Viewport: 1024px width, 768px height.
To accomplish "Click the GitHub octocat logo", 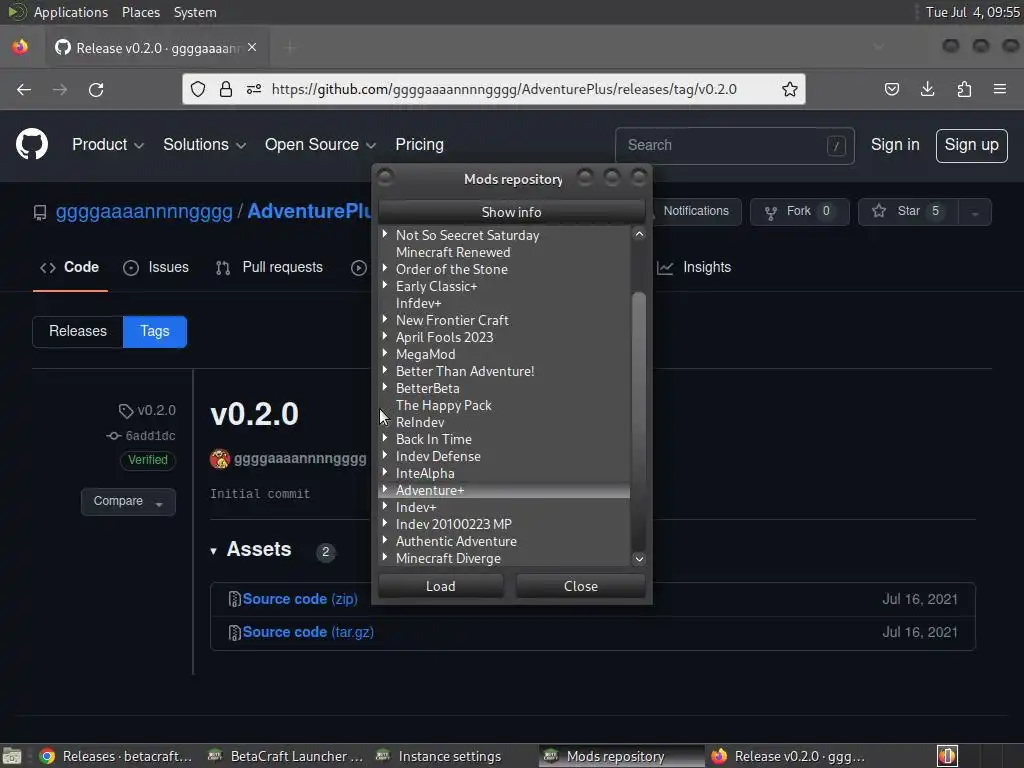I will pos(32,144).
